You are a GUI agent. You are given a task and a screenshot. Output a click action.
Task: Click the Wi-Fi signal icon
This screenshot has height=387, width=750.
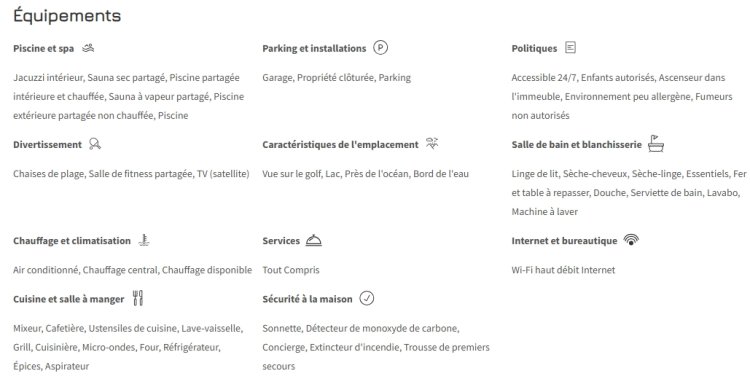tap(631, 240)
